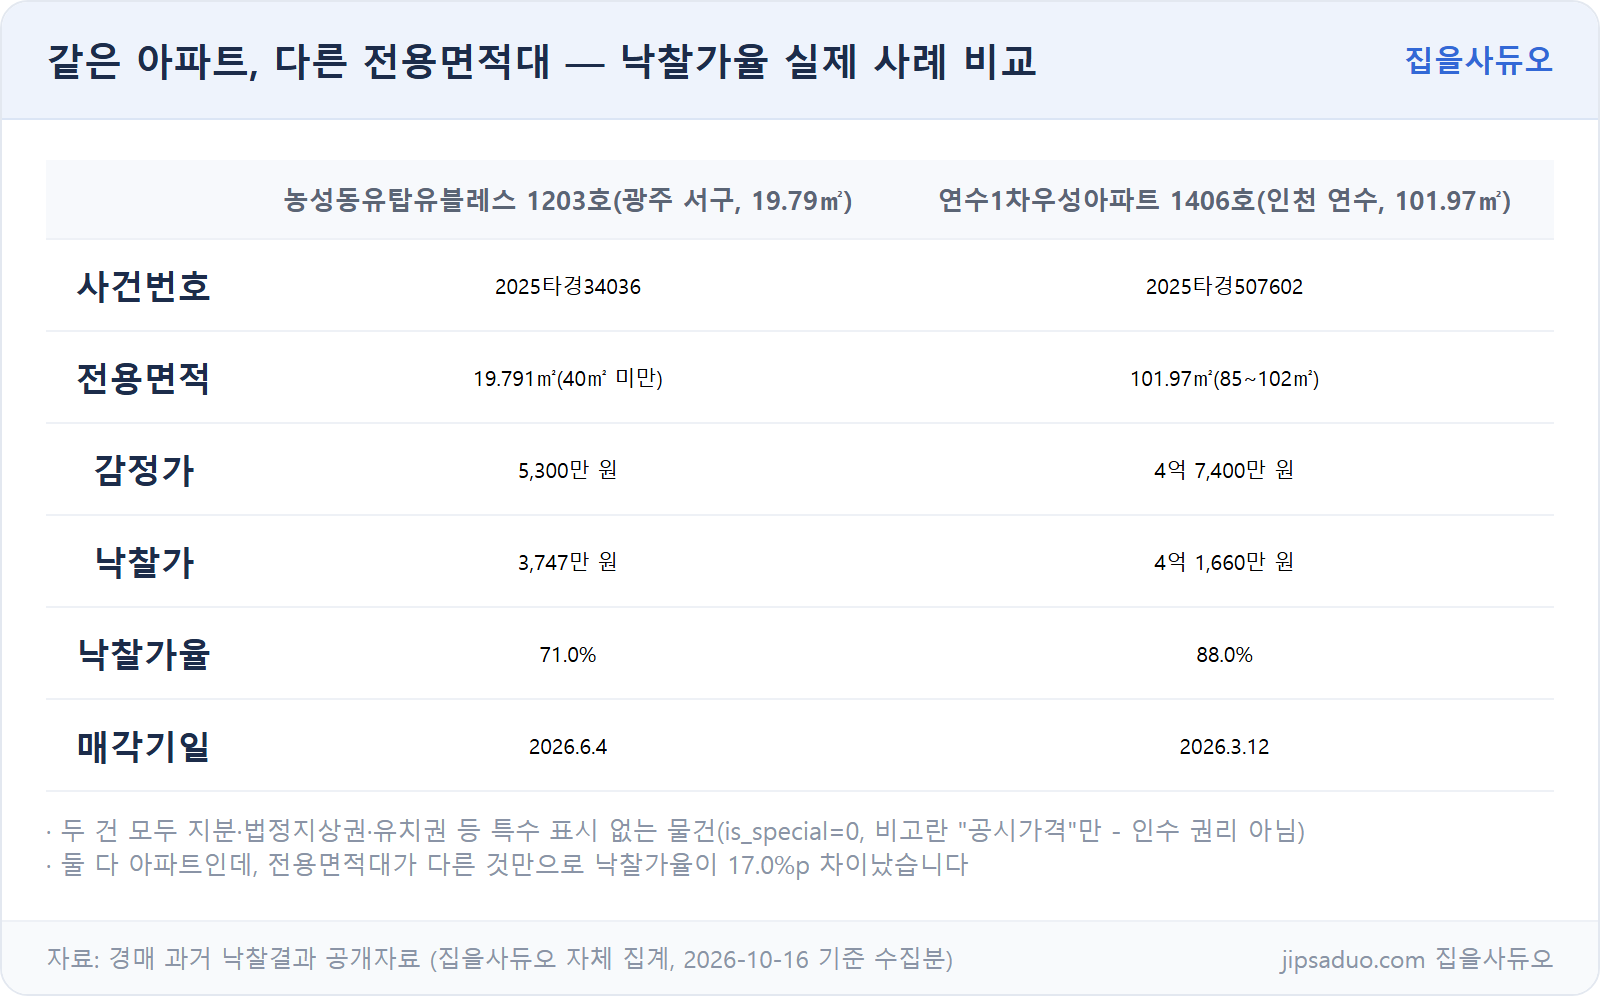The image size is (1600, 996).
Task: Select winning bid 4억 1,660만 원
Action: (x=1224, y=563)
